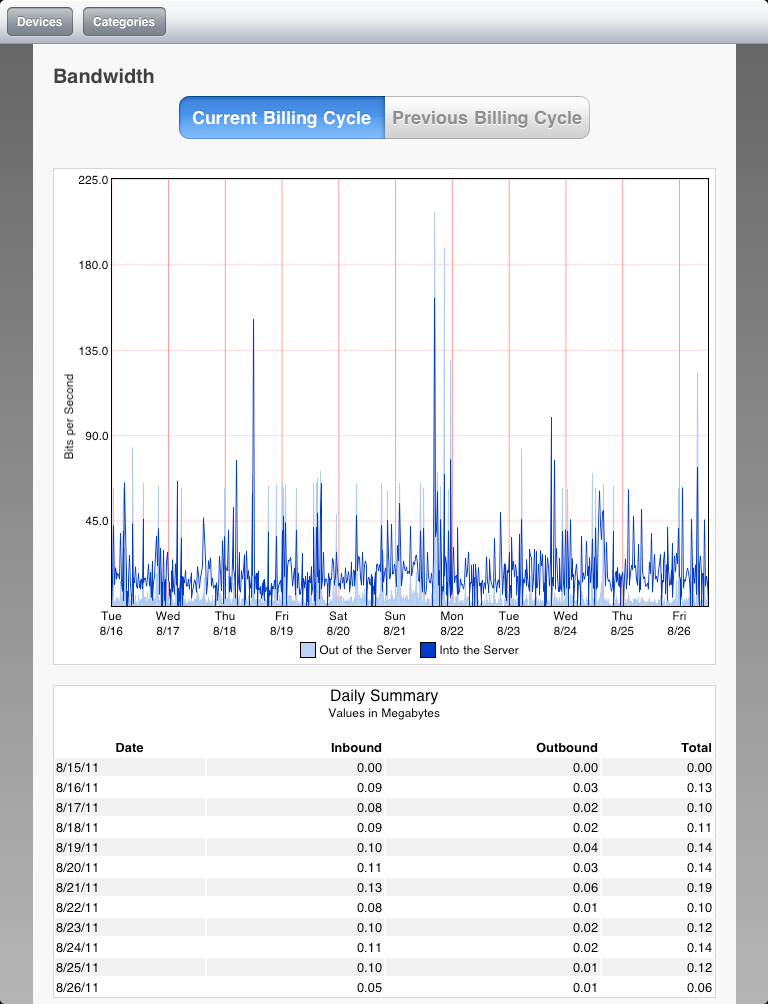The width and height of the screenshot is (768, 1004).
Task: Click the Tue 8/16 label on chart axis
Action: (x=111, y=623)
